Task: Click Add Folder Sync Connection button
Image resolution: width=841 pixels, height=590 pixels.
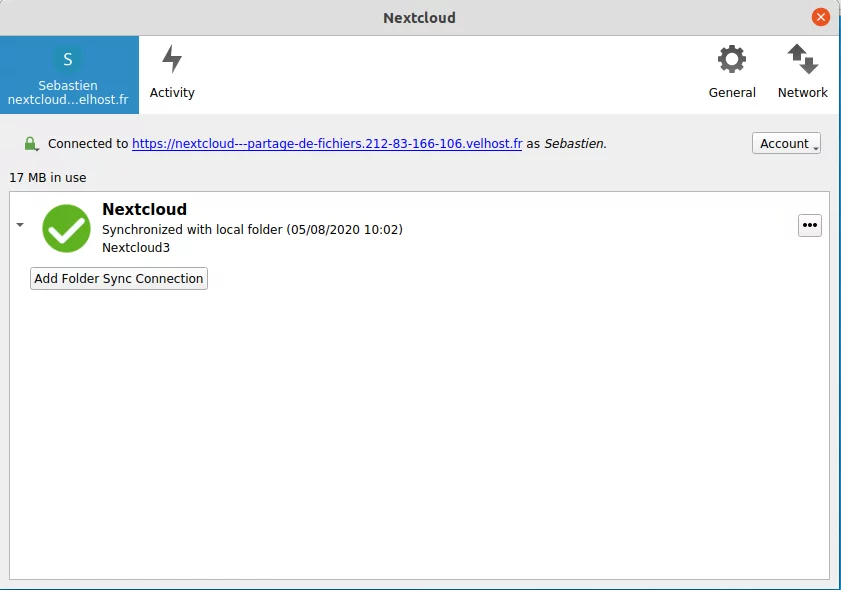Action: click(119, 278)
